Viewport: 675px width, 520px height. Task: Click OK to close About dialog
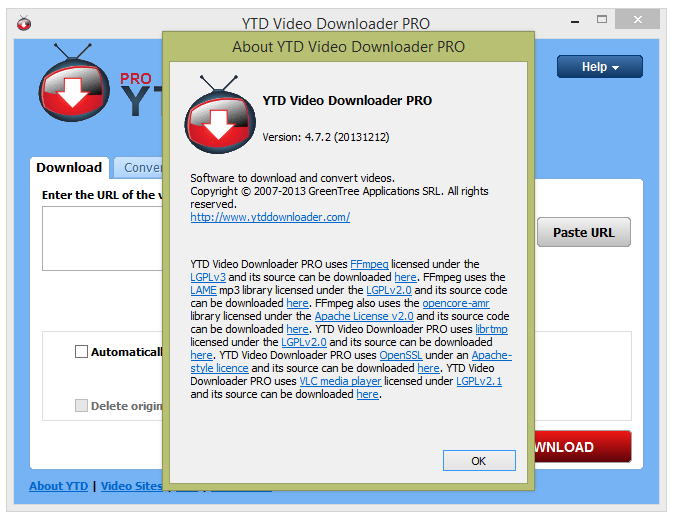[x=479, y=461]
